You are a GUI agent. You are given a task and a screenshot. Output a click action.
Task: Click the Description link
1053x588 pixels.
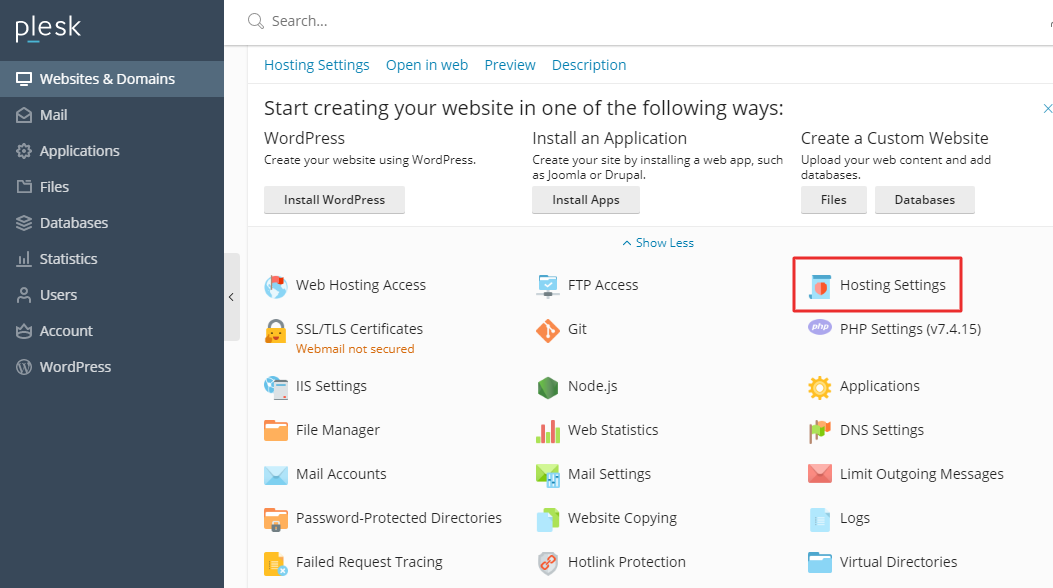pyautogui.click(x=589, y=65)
